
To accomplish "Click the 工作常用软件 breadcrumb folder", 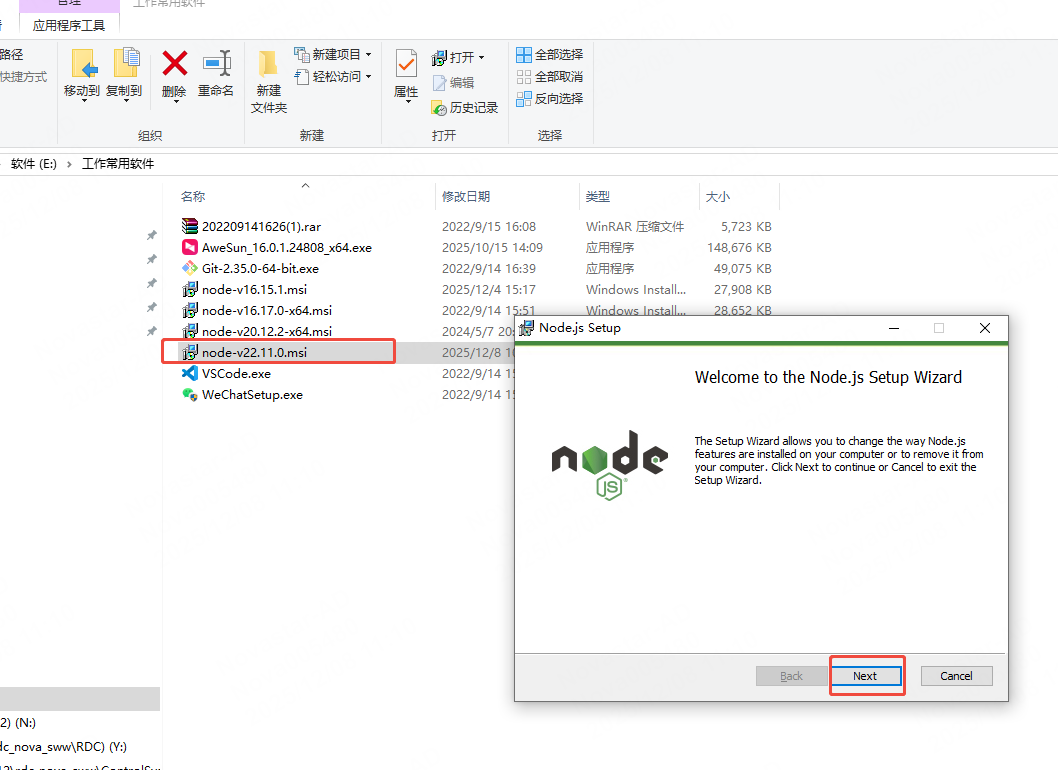I will pos(118,164).
